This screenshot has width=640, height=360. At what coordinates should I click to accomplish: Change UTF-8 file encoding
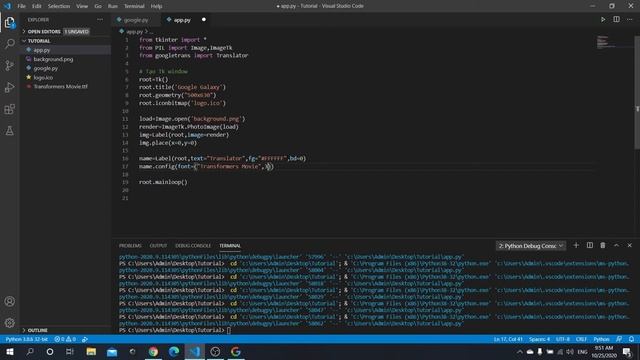(562, 339)
